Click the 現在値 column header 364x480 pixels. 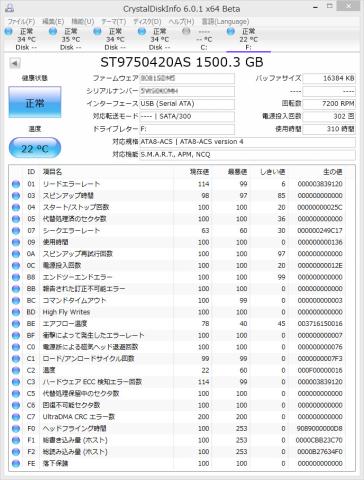[x=199, y=172]
